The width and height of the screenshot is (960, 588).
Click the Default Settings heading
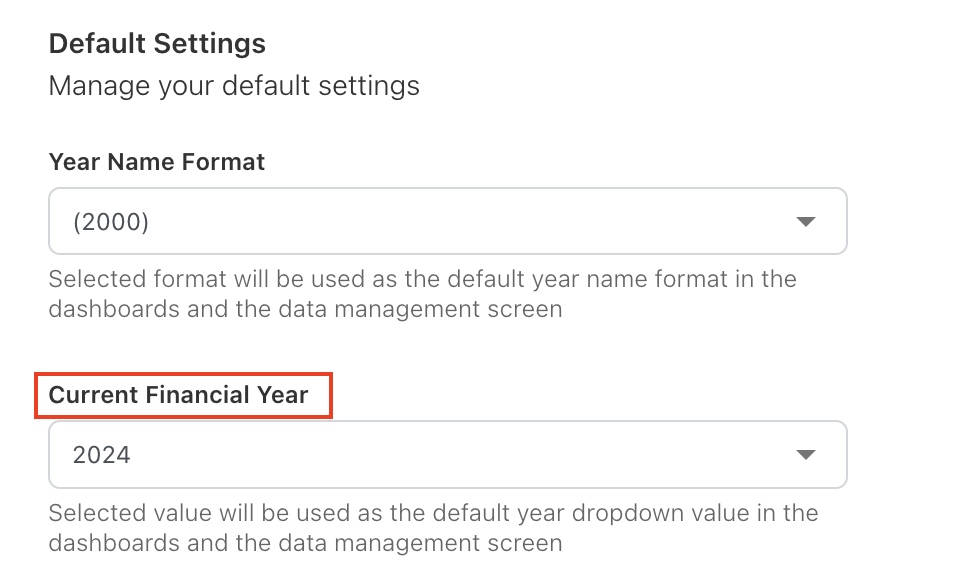(157, 44)
